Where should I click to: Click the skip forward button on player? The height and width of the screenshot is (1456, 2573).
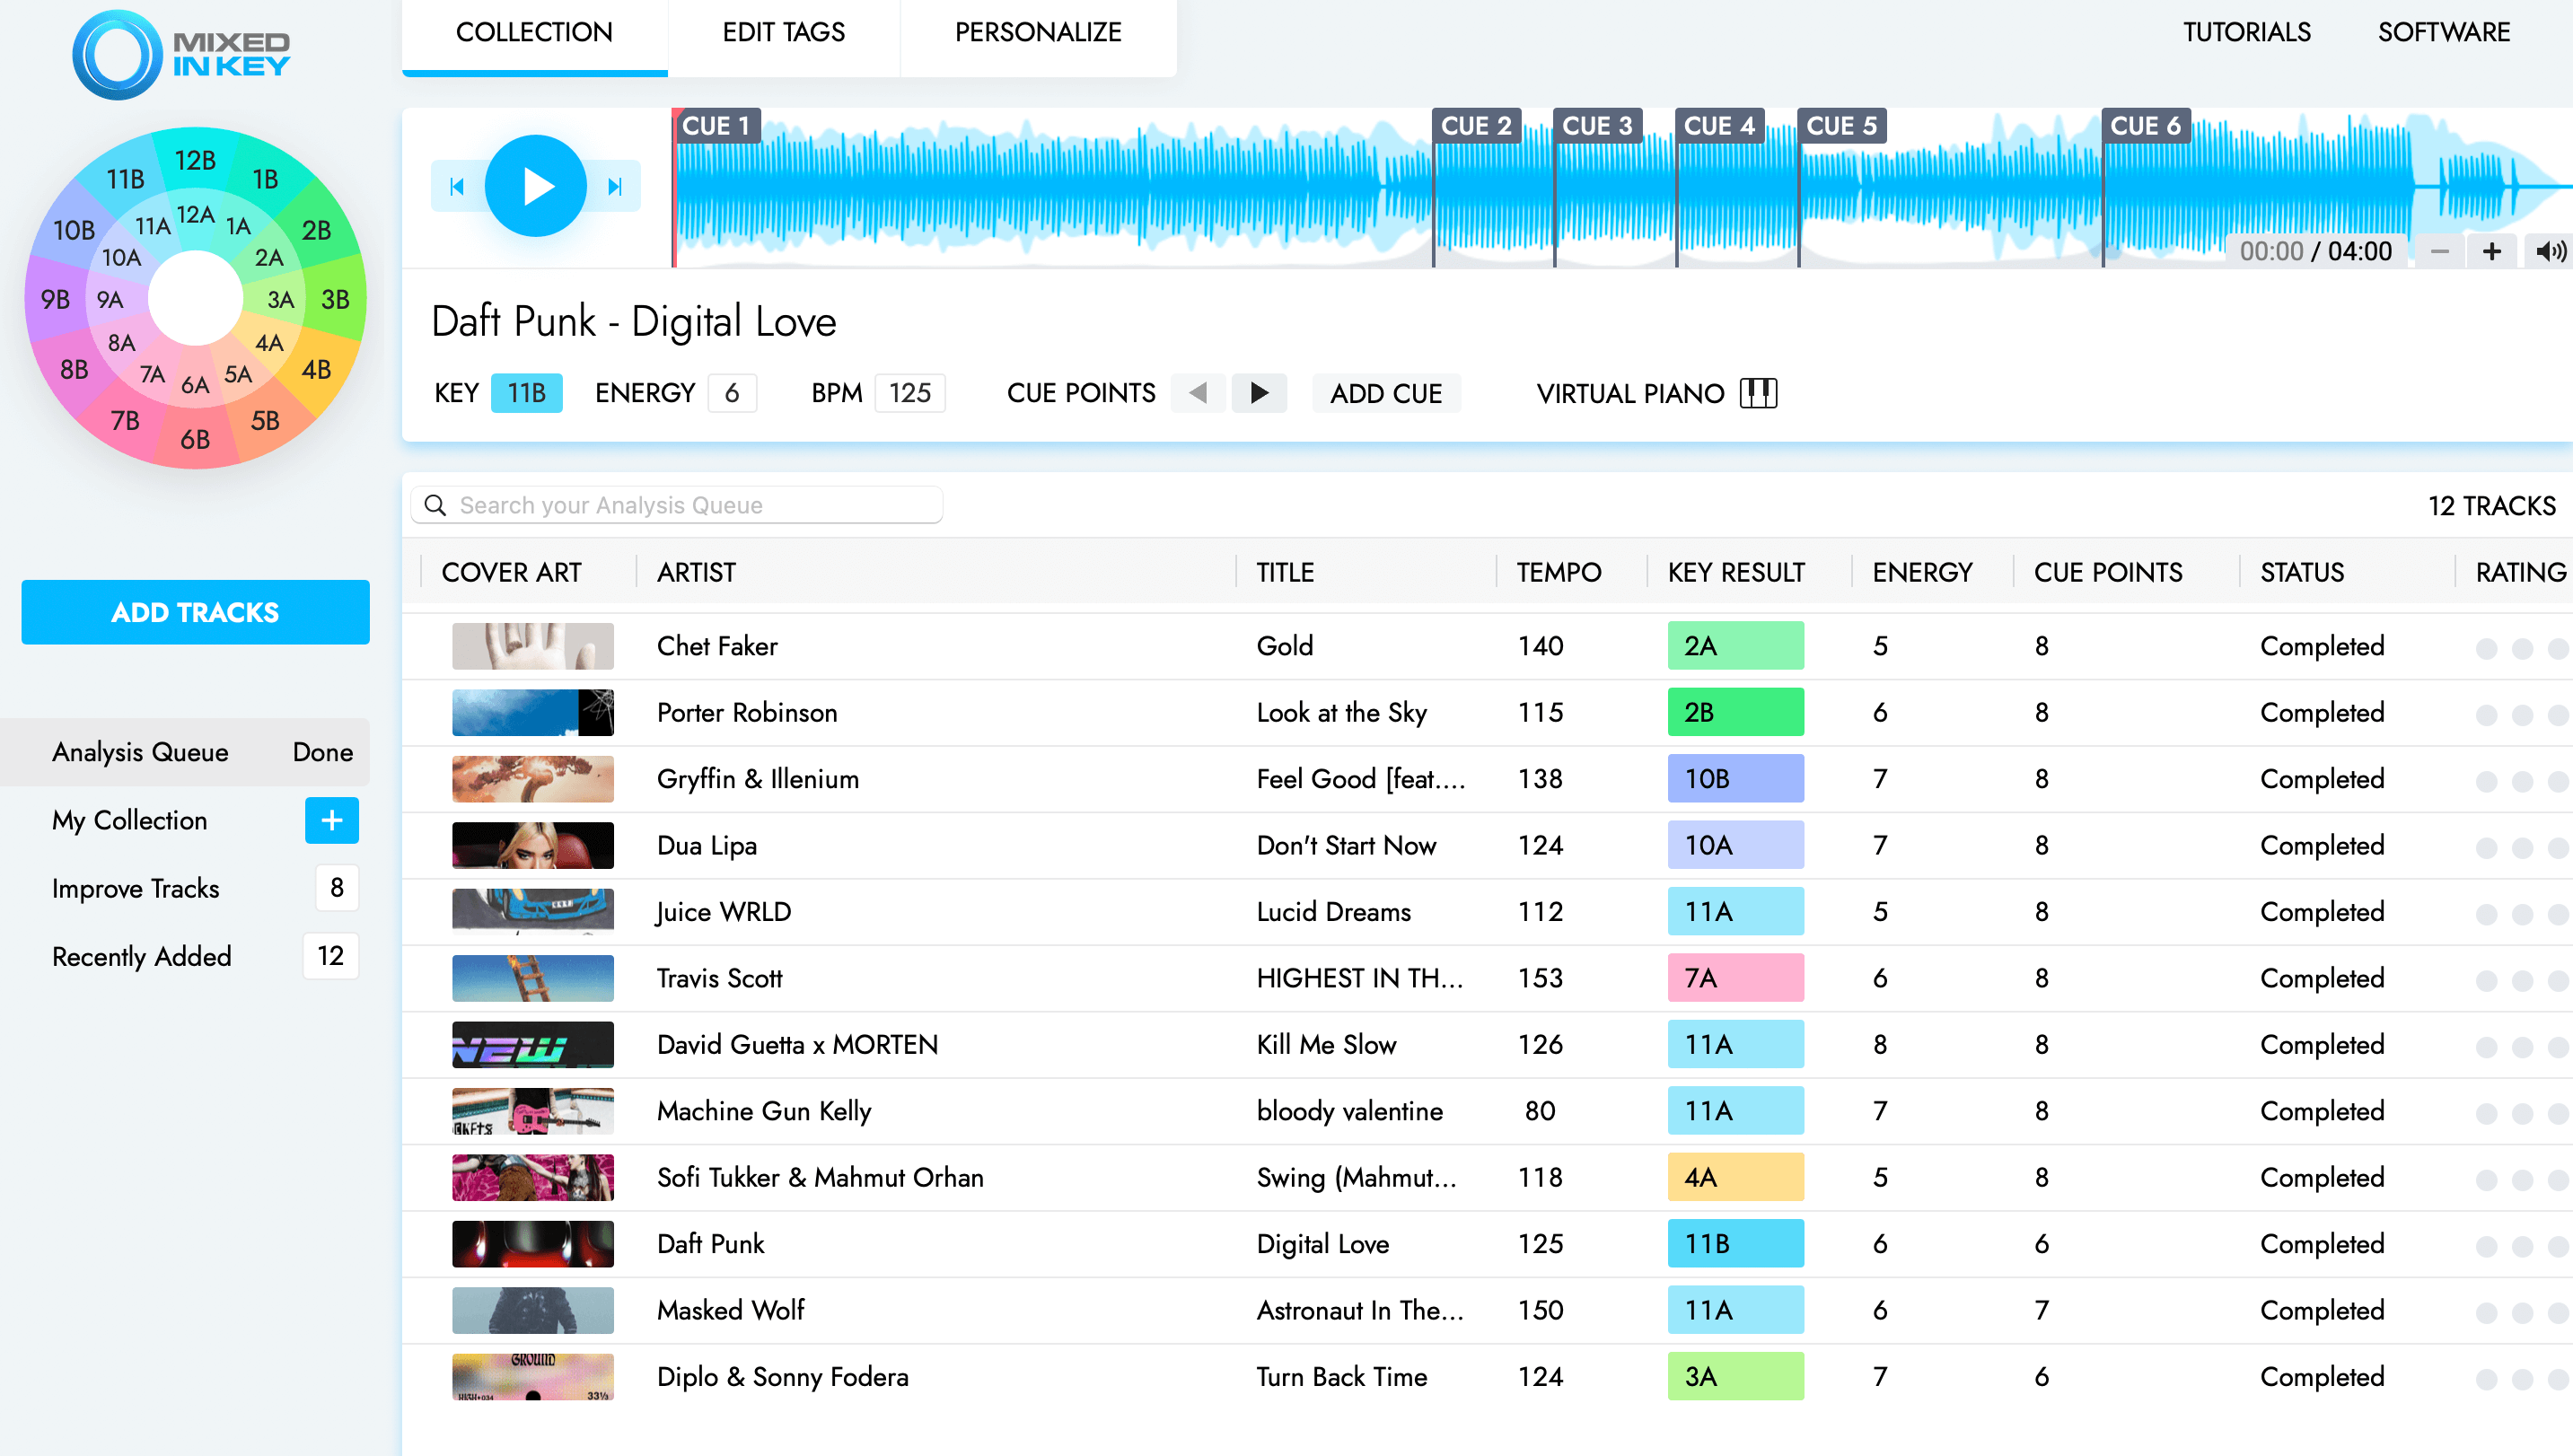click(613, 186)
